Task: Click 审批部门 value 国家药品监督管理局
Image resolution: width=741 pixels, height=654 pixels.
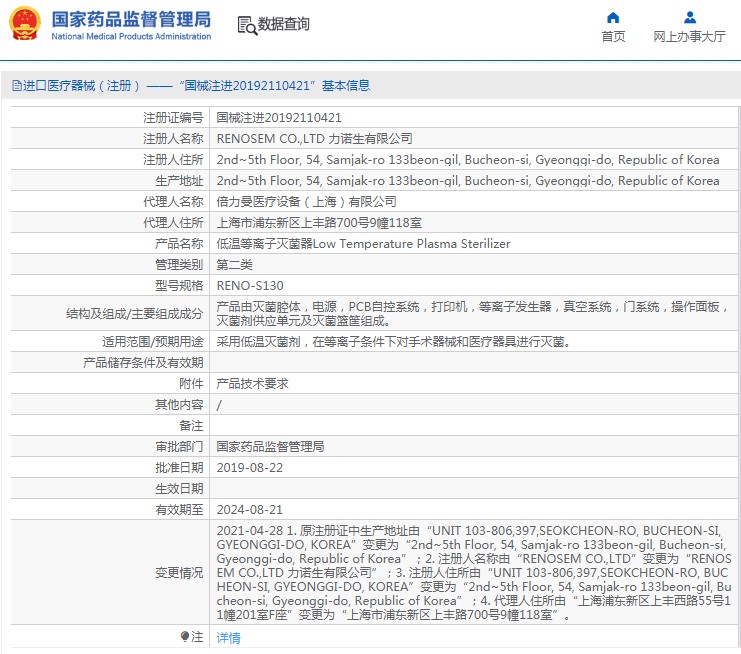Action: 270,447
